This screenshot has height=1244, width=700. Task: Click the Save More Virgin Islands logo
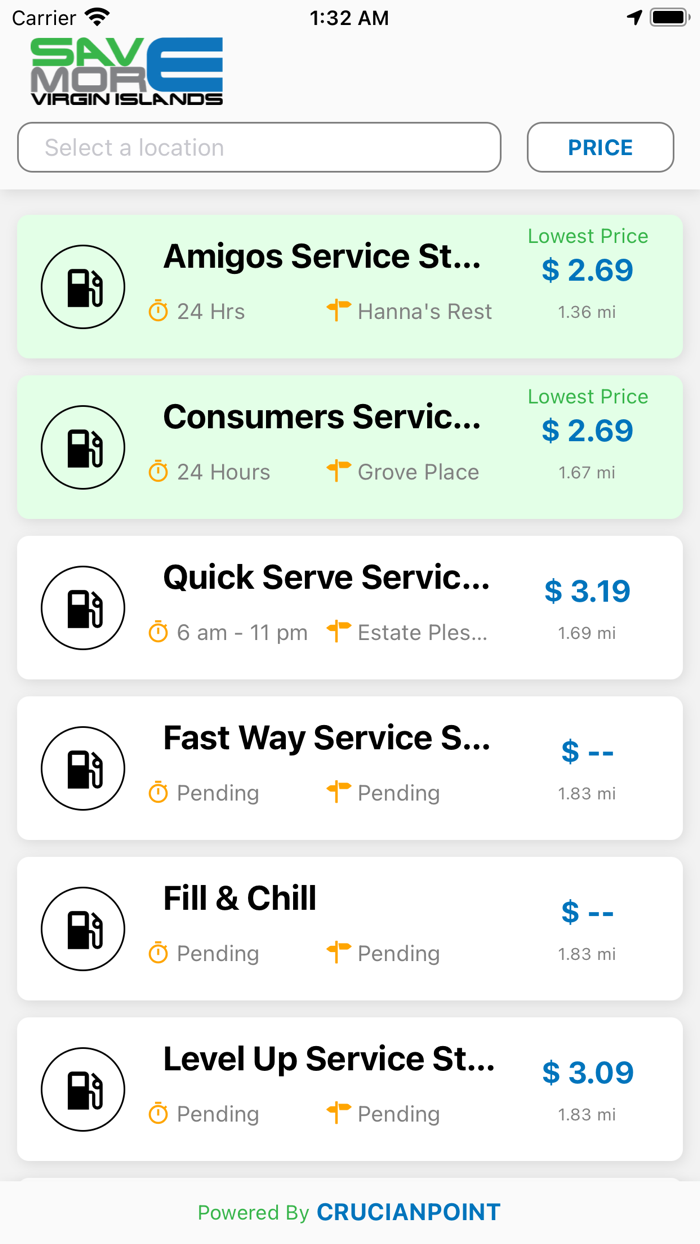127,72
